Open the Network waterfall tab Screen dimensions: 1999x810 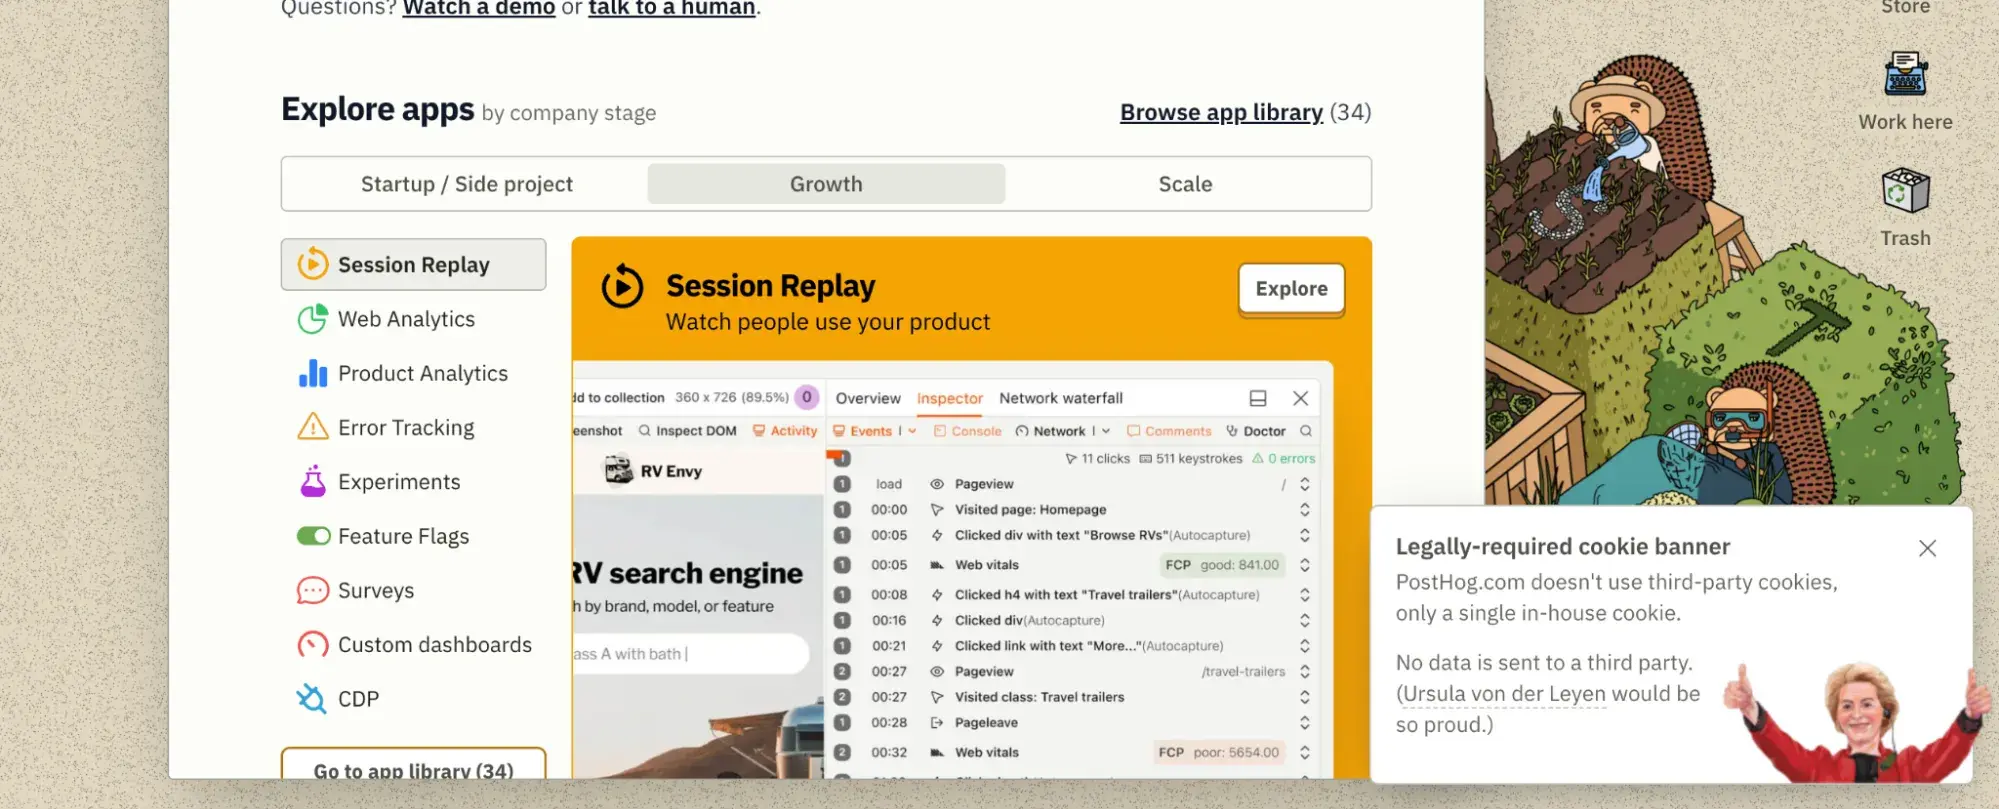[x=1061, y=398]
